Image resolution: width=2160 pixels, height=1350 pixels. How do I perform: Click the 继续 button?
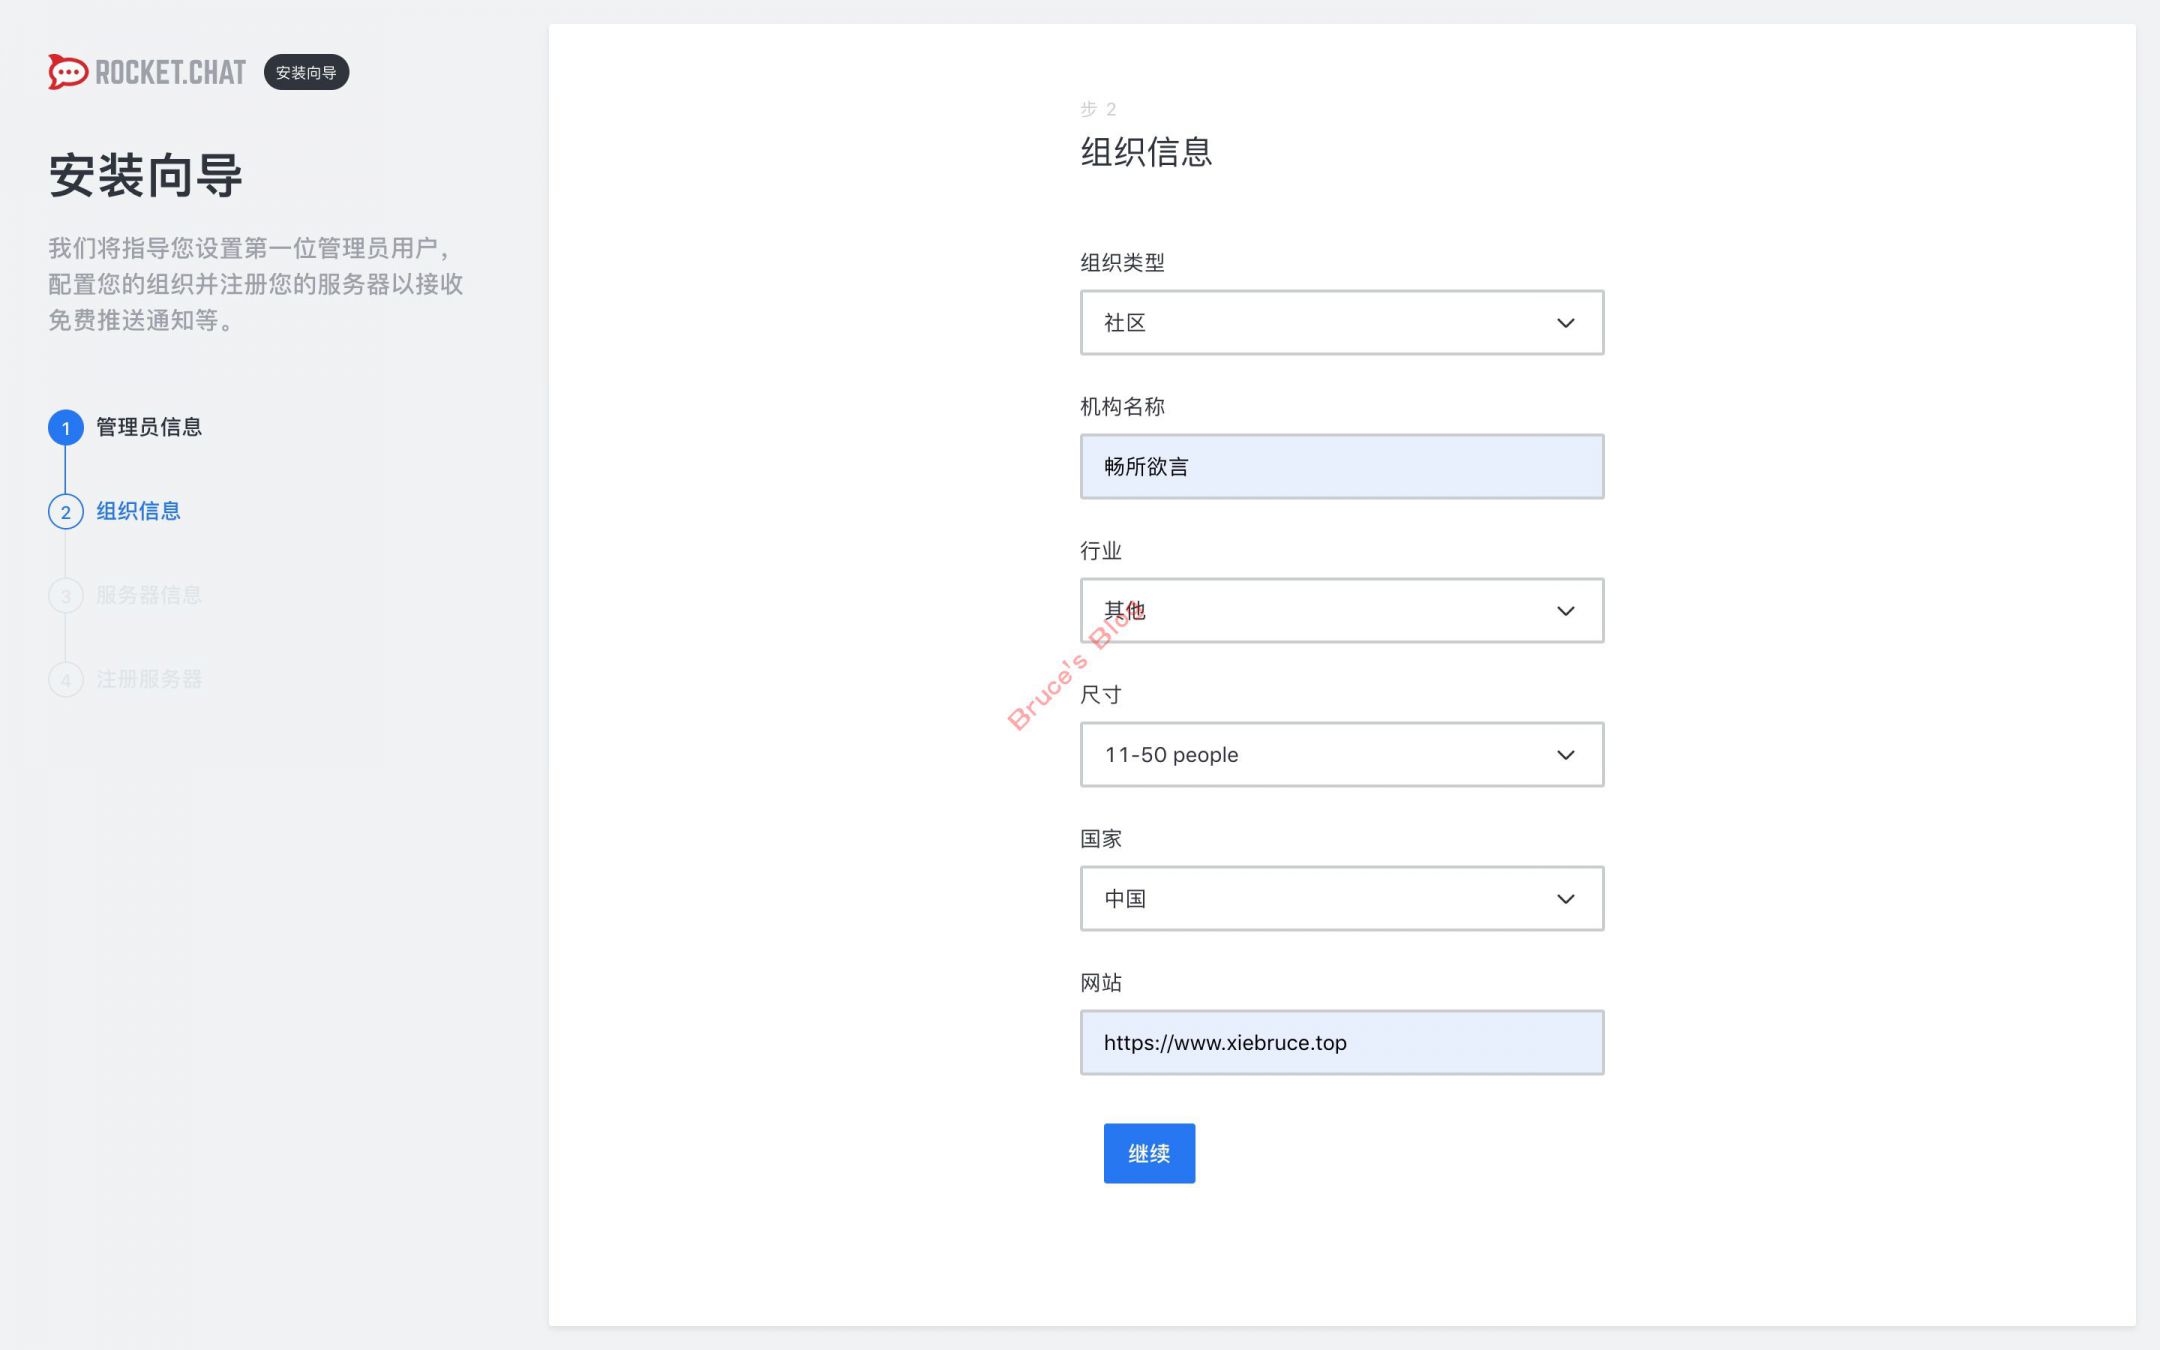1149,1153
